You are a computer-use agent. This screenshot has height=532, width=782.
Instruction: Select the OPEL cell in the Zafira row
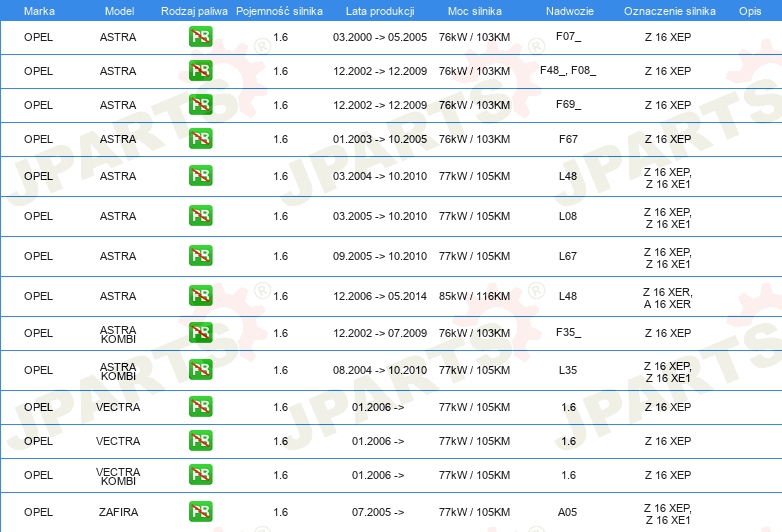[x=38, y=512]
